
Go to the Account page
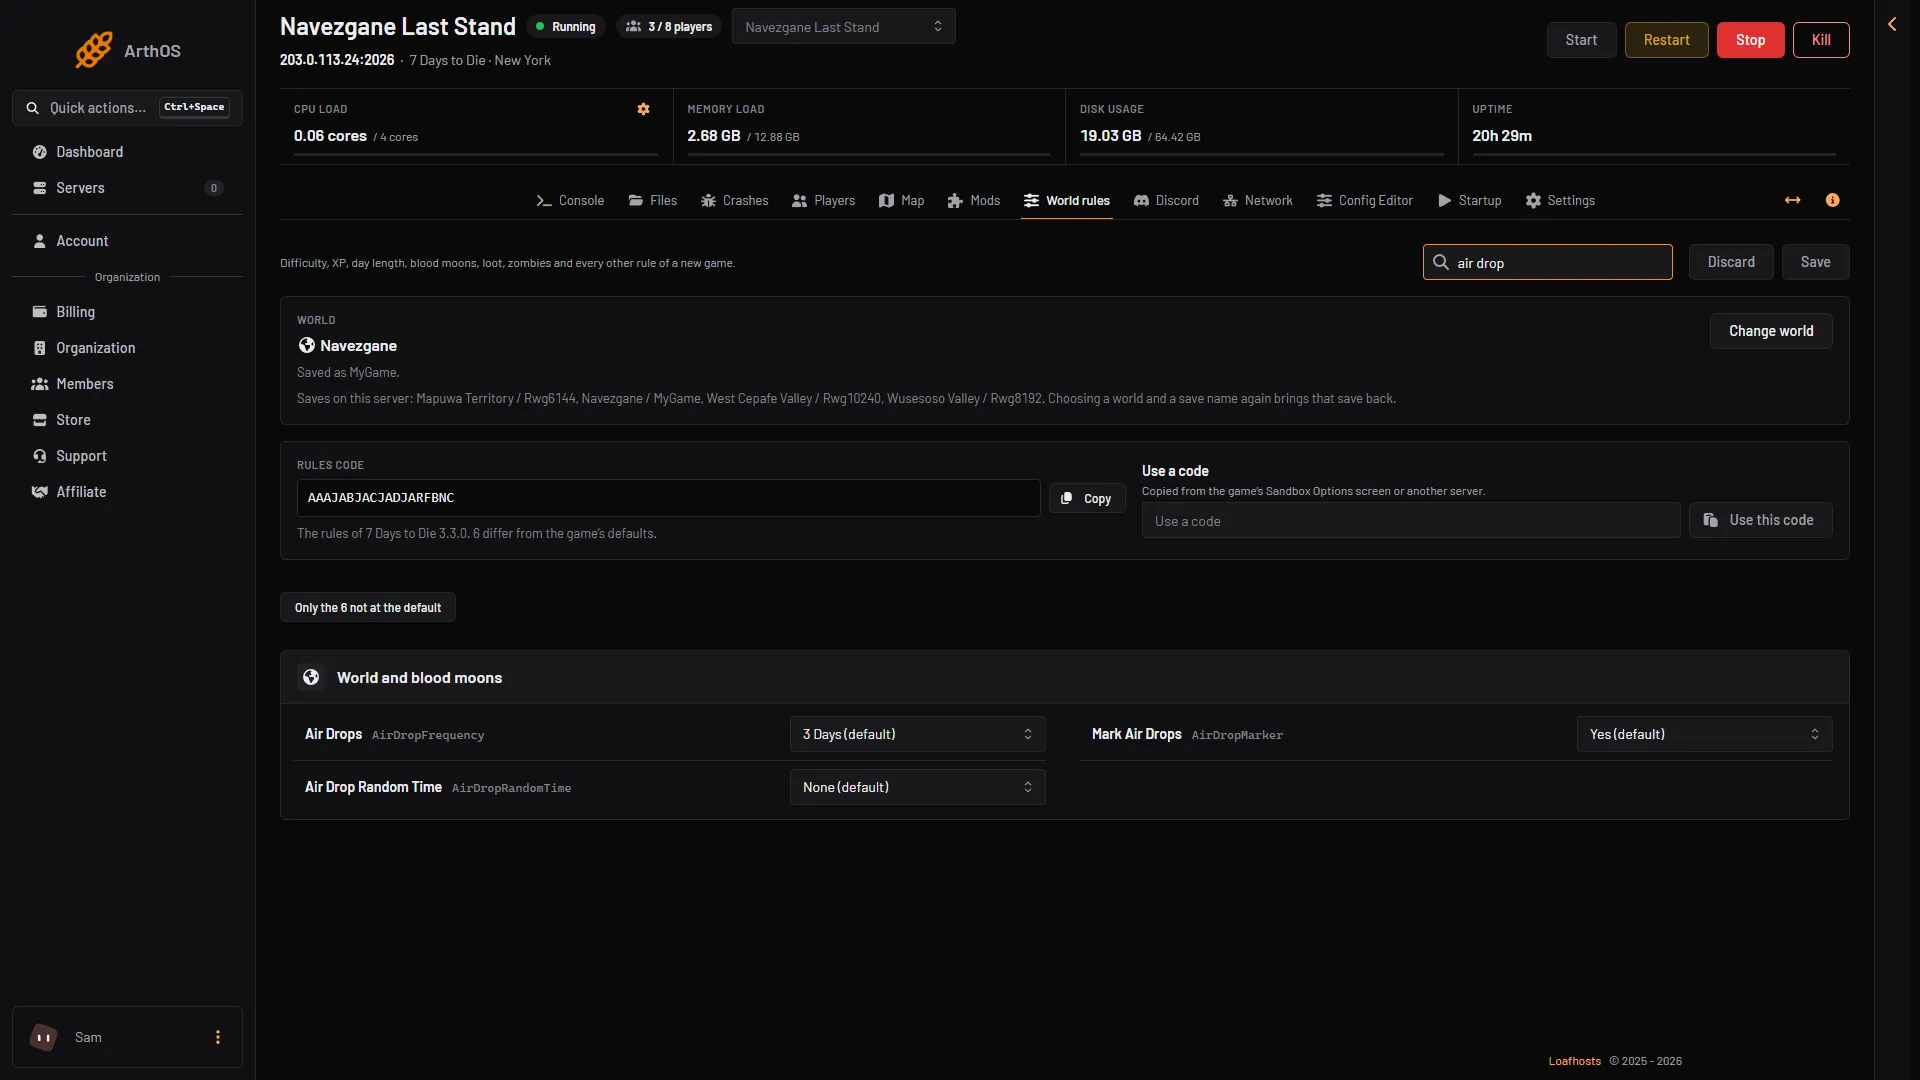pos(127,241)
